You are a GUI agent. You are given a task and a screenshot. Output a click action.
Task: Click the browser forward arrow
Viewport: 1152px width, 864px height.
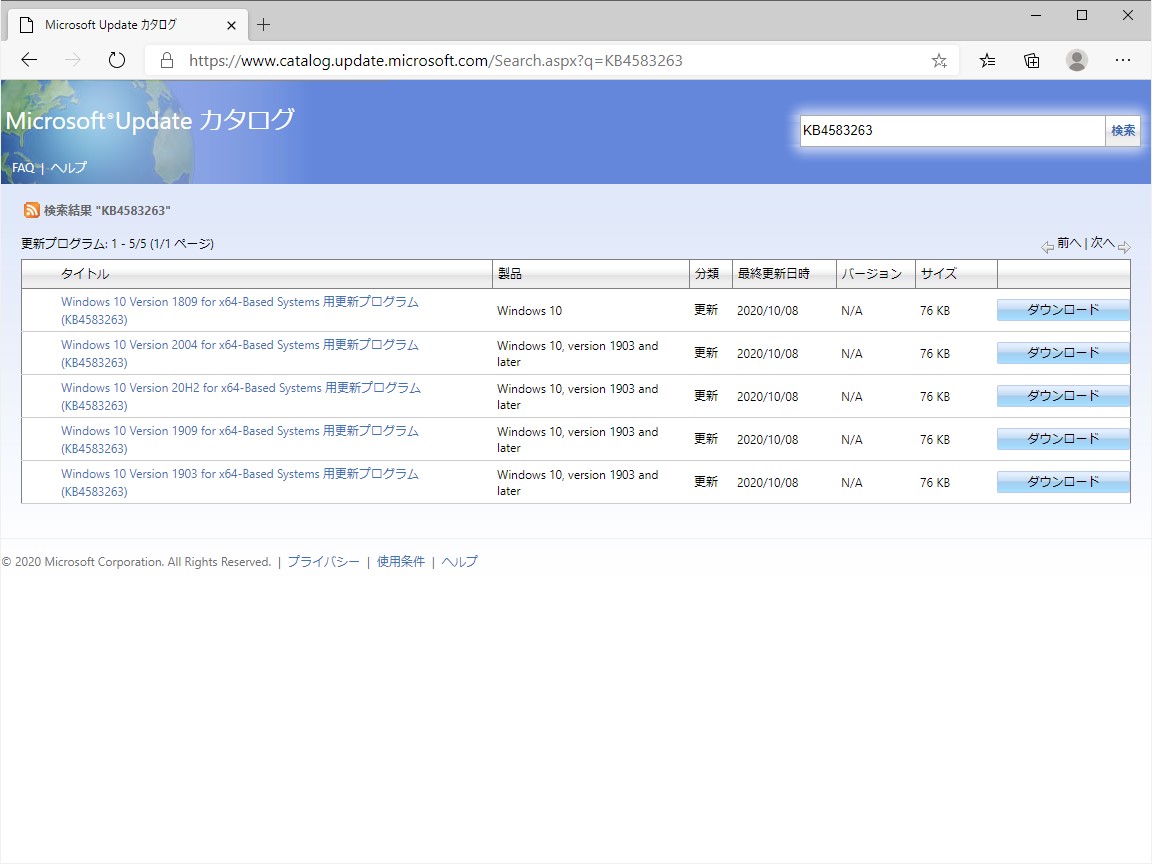coord(73,60)
